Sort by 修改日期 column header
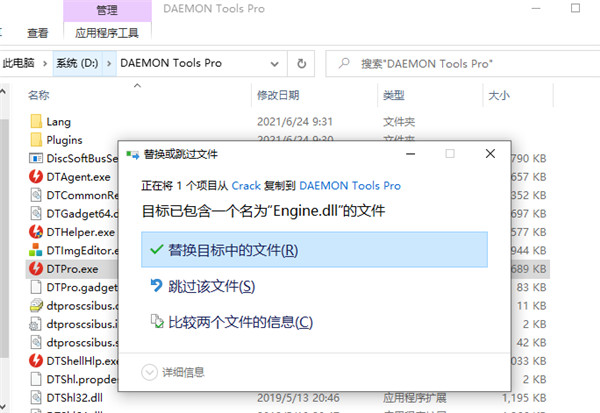Screen dimensions: 600x413 click(278, 95)
